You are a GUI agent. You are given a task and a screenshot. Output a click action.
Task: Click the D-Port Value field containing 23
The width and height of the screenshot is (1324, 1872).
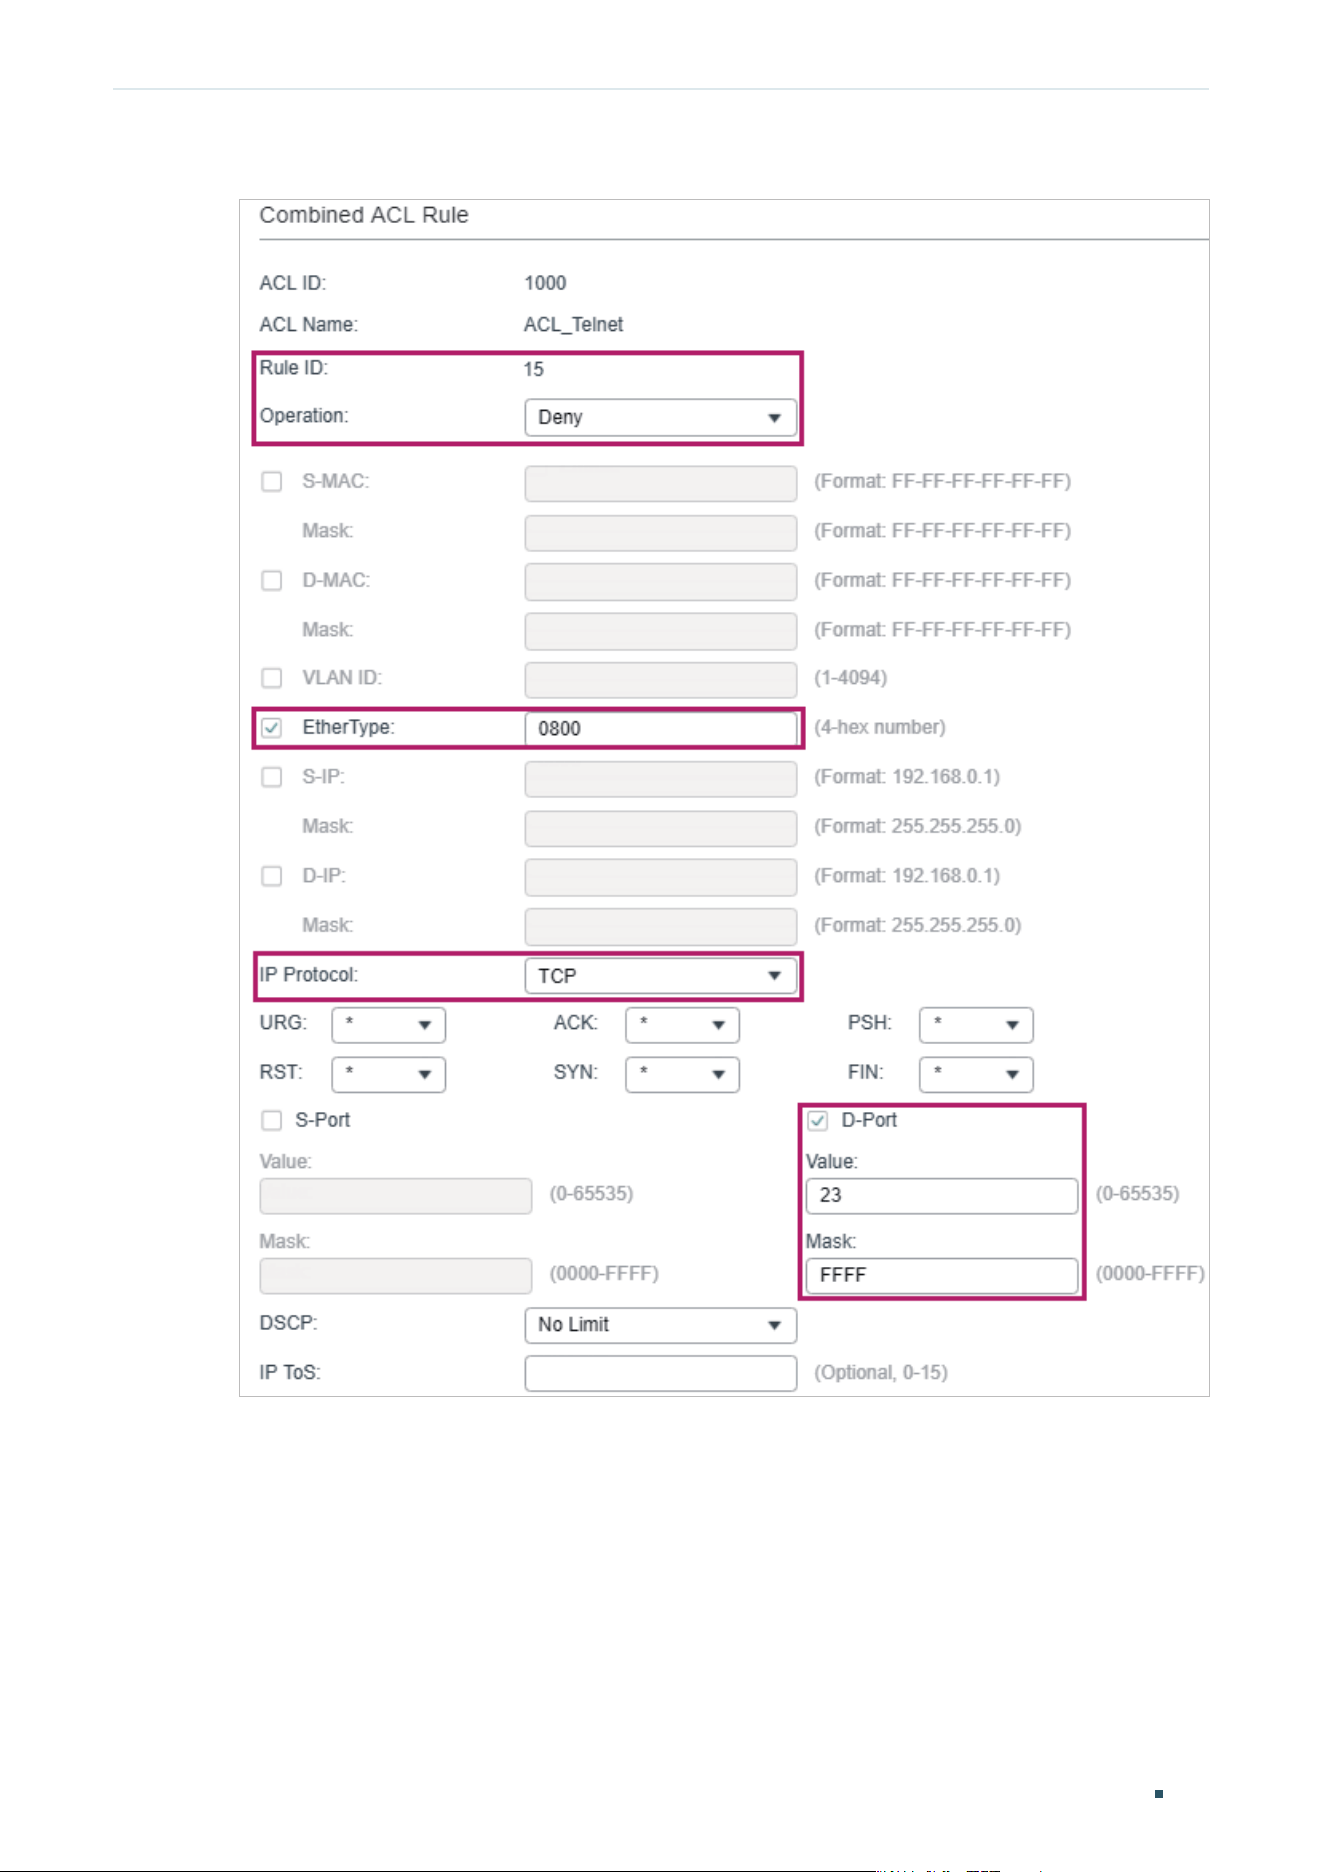click(x=942, y=1196)
